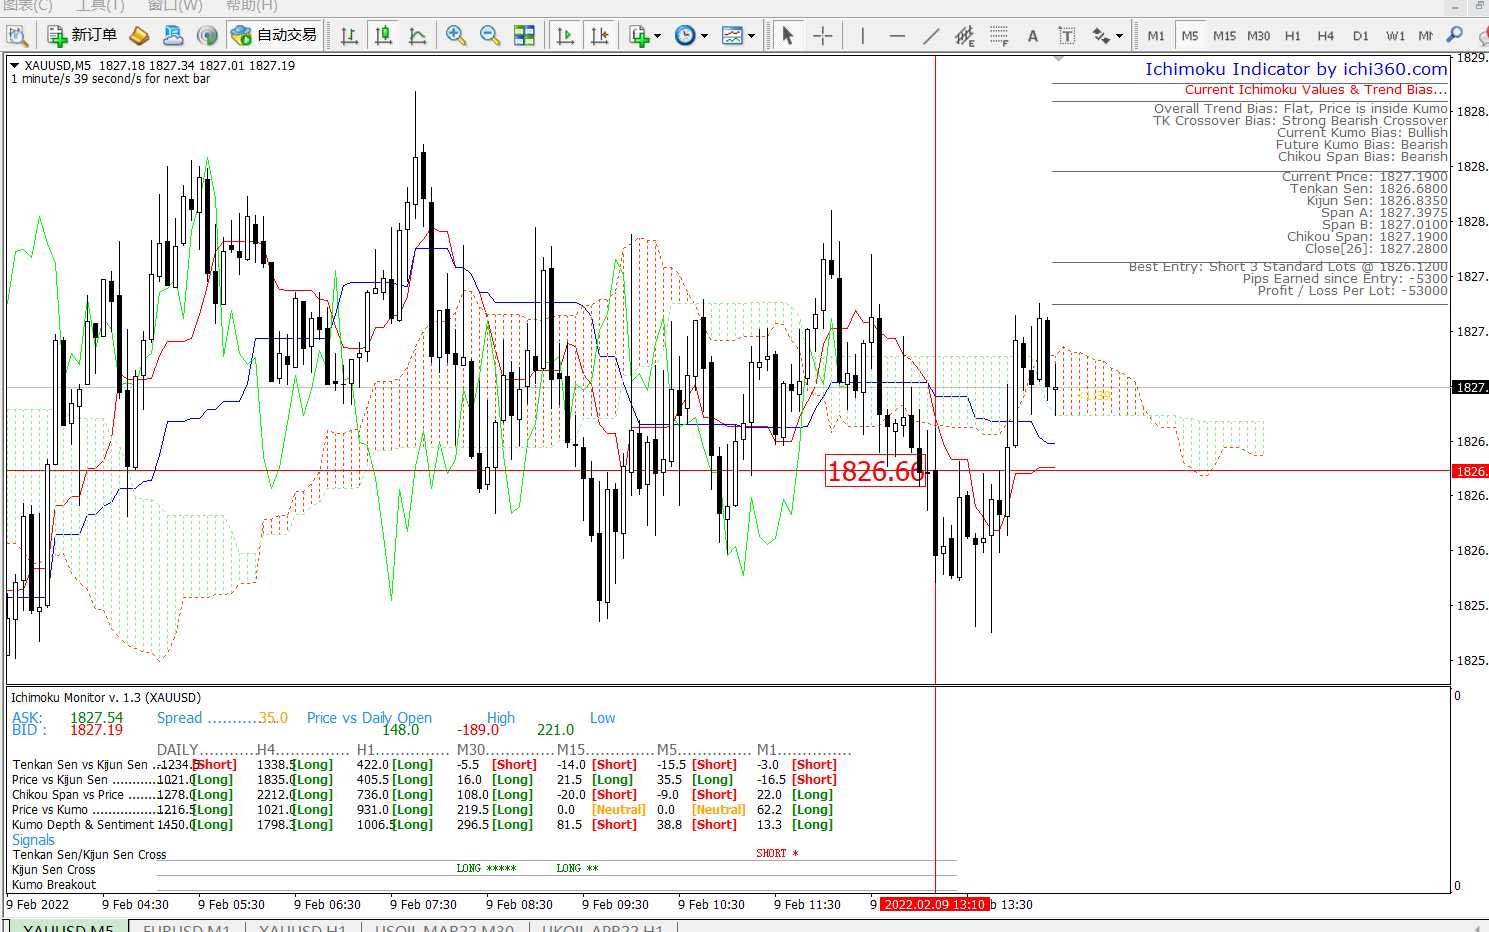Click Current Ichimoku Values & Trend Bias text

pos(1316,89)
